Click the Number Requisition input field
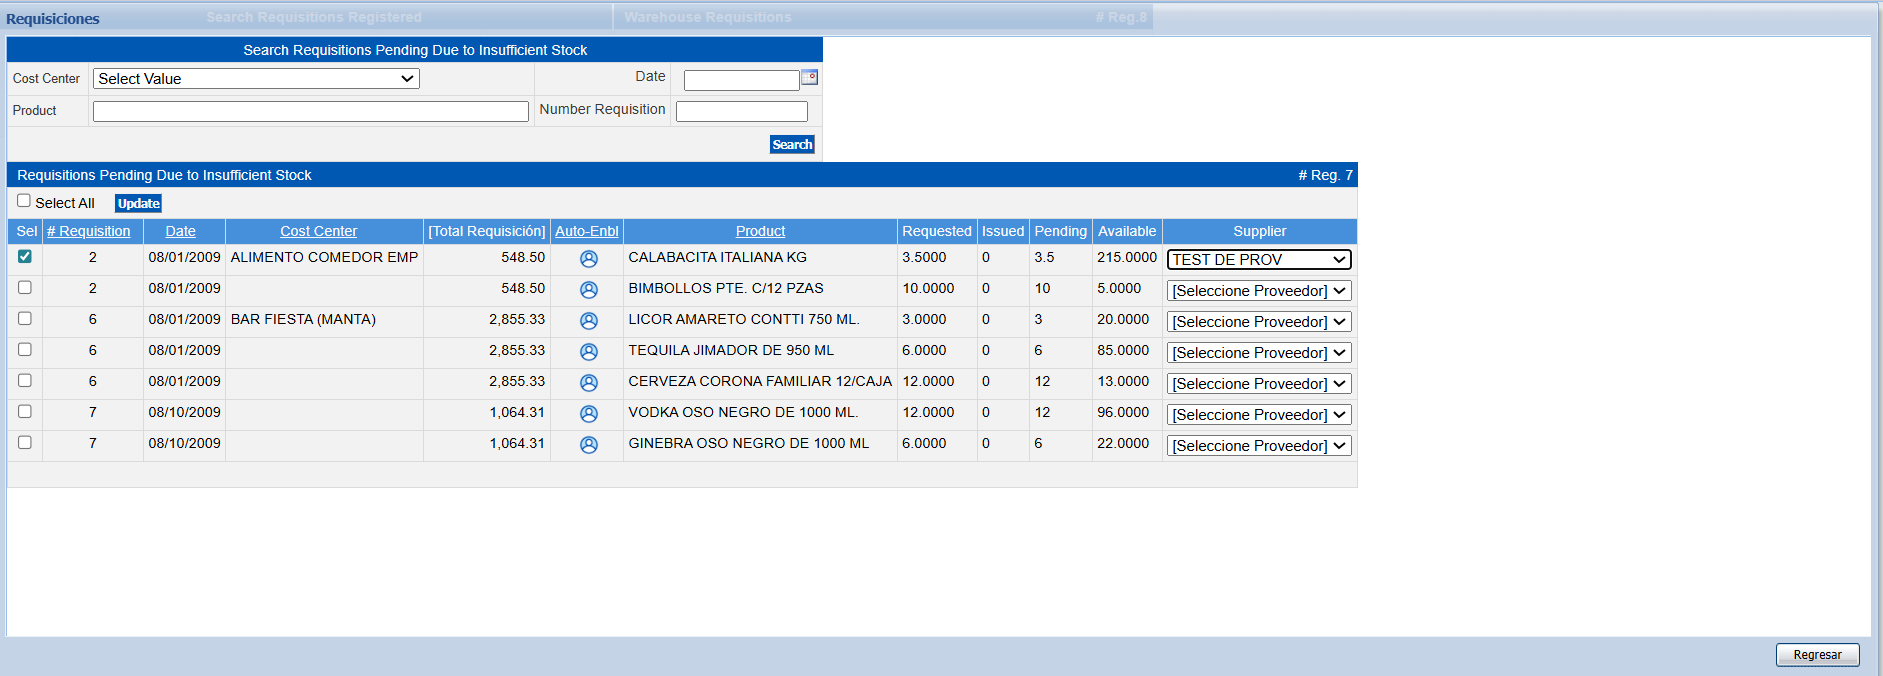The image size is (1883, 676). 741,111
